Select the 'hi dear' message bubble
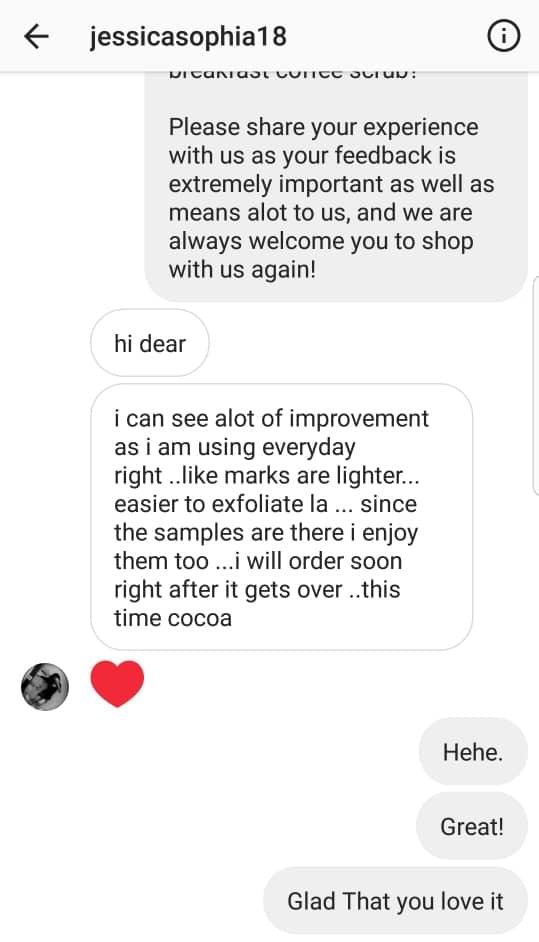The image size is (539, 942). coord(150,344)
